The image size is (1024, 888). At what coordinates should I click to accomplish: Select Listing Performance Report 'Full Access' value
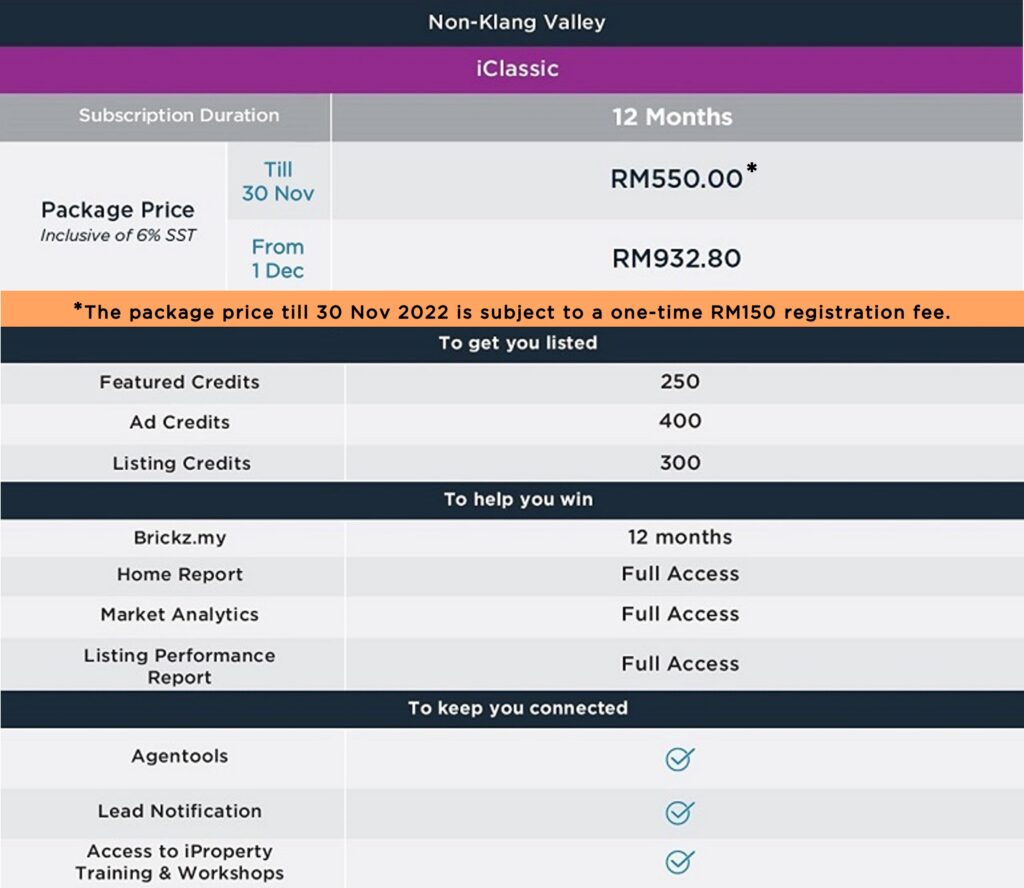coord(680,664)
